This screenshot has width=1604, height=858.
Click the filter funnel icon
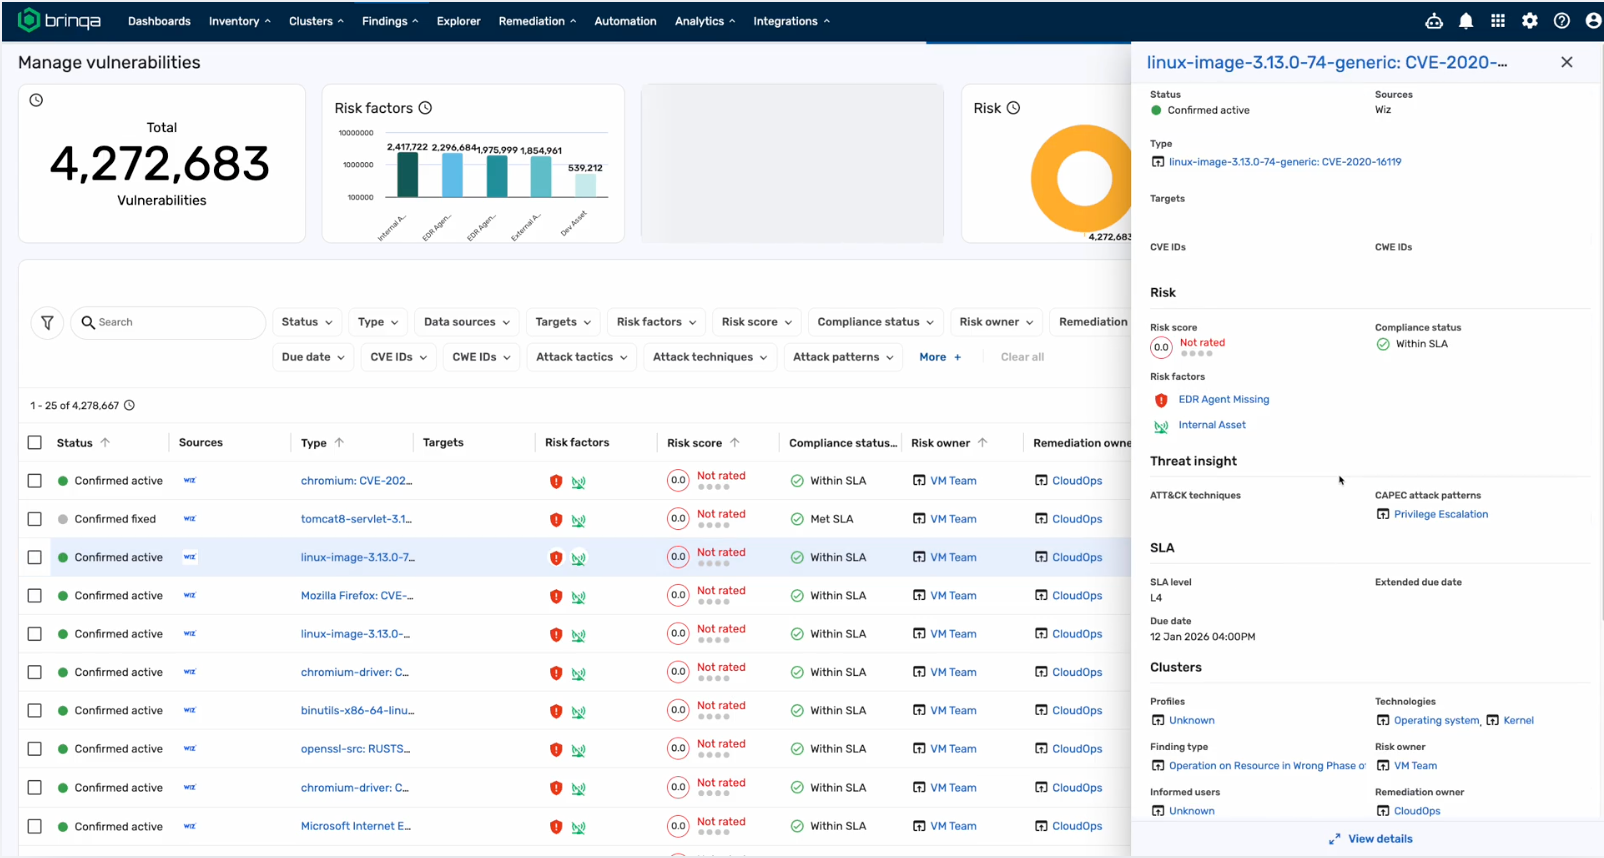(47, 322)
